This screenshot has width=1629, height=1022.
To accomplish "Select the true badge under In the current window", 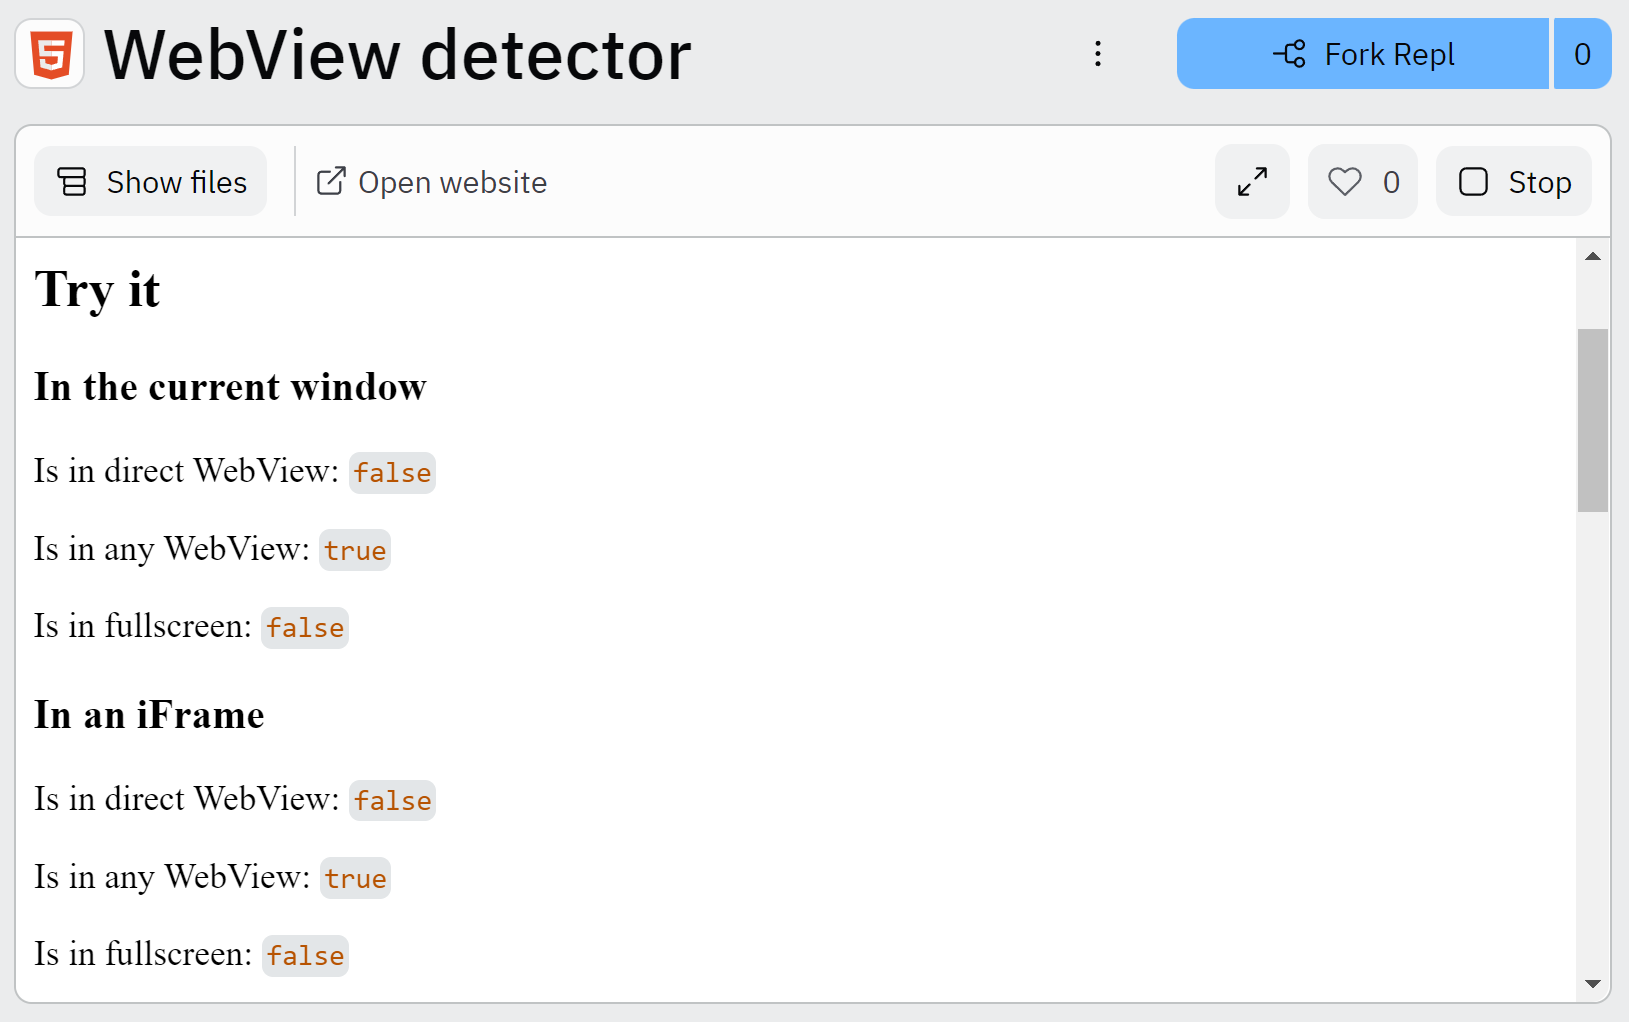I will tap(355, 549).
